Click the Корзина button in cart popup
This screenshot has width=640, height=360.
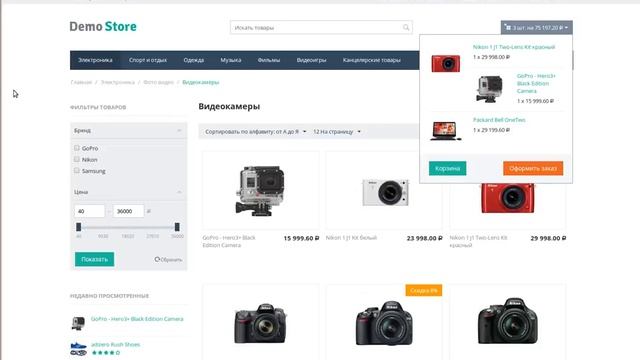click(x=447, y=168)
